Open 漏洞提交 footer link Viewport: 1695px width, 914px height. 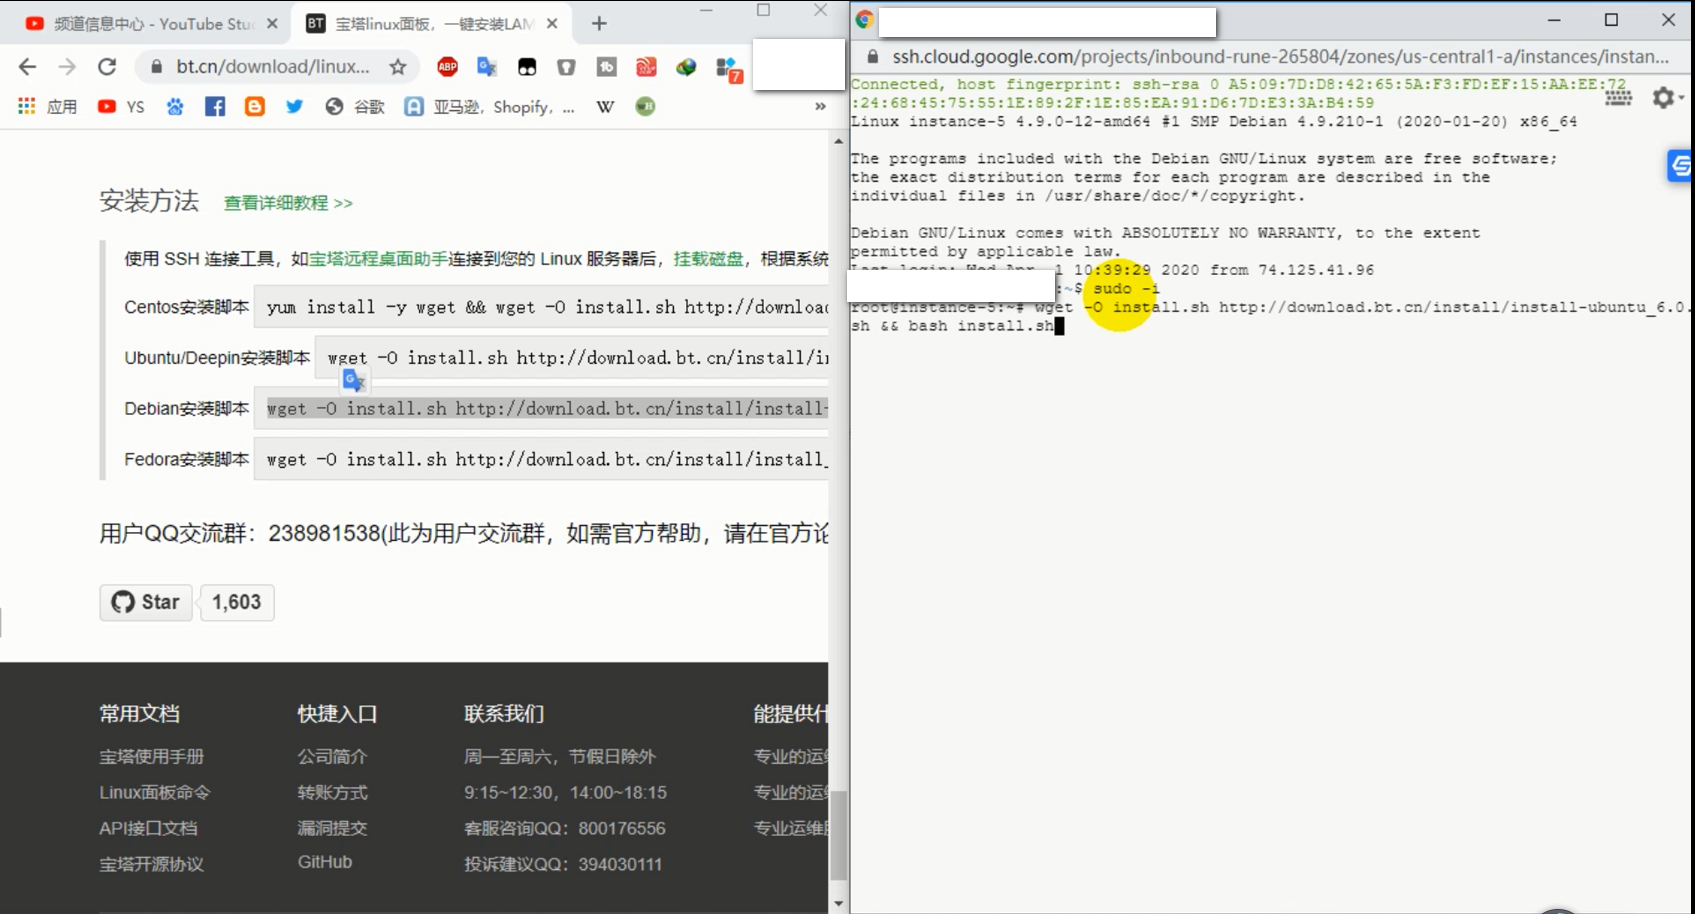[x=332, y=829]
